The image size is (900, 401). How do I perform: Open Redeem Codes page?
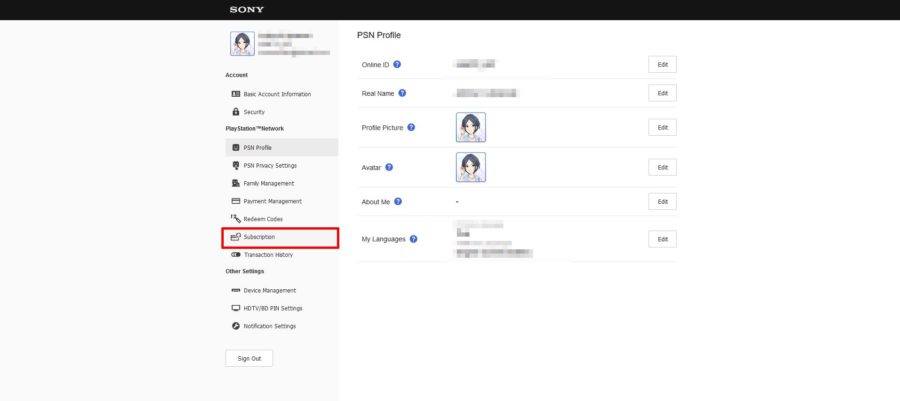(x=282, y=219)
